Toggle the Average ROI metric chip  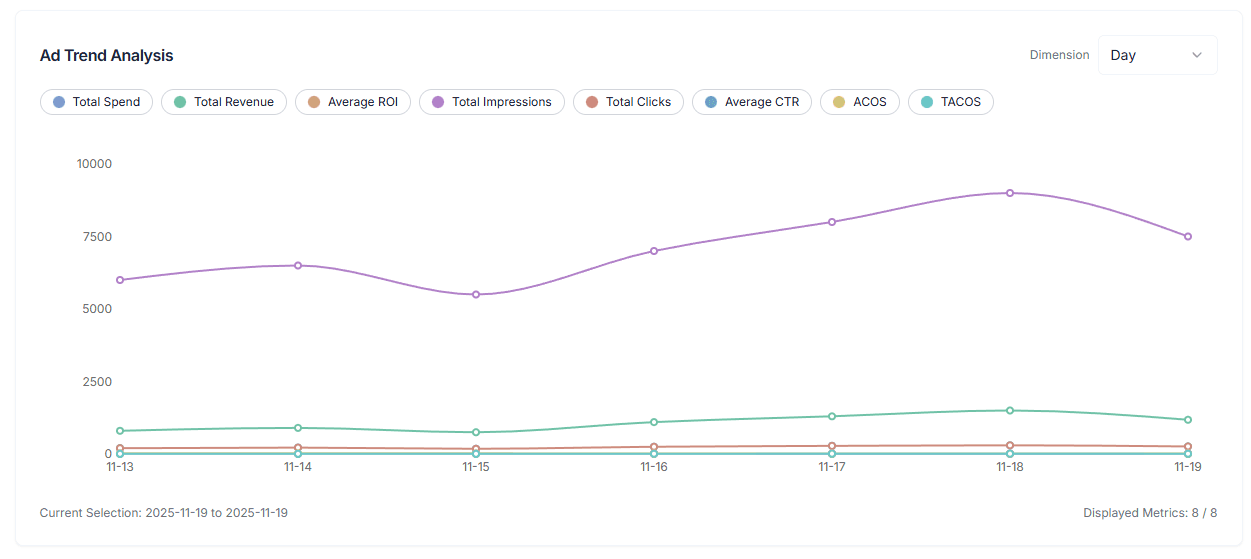click(353, 102)
